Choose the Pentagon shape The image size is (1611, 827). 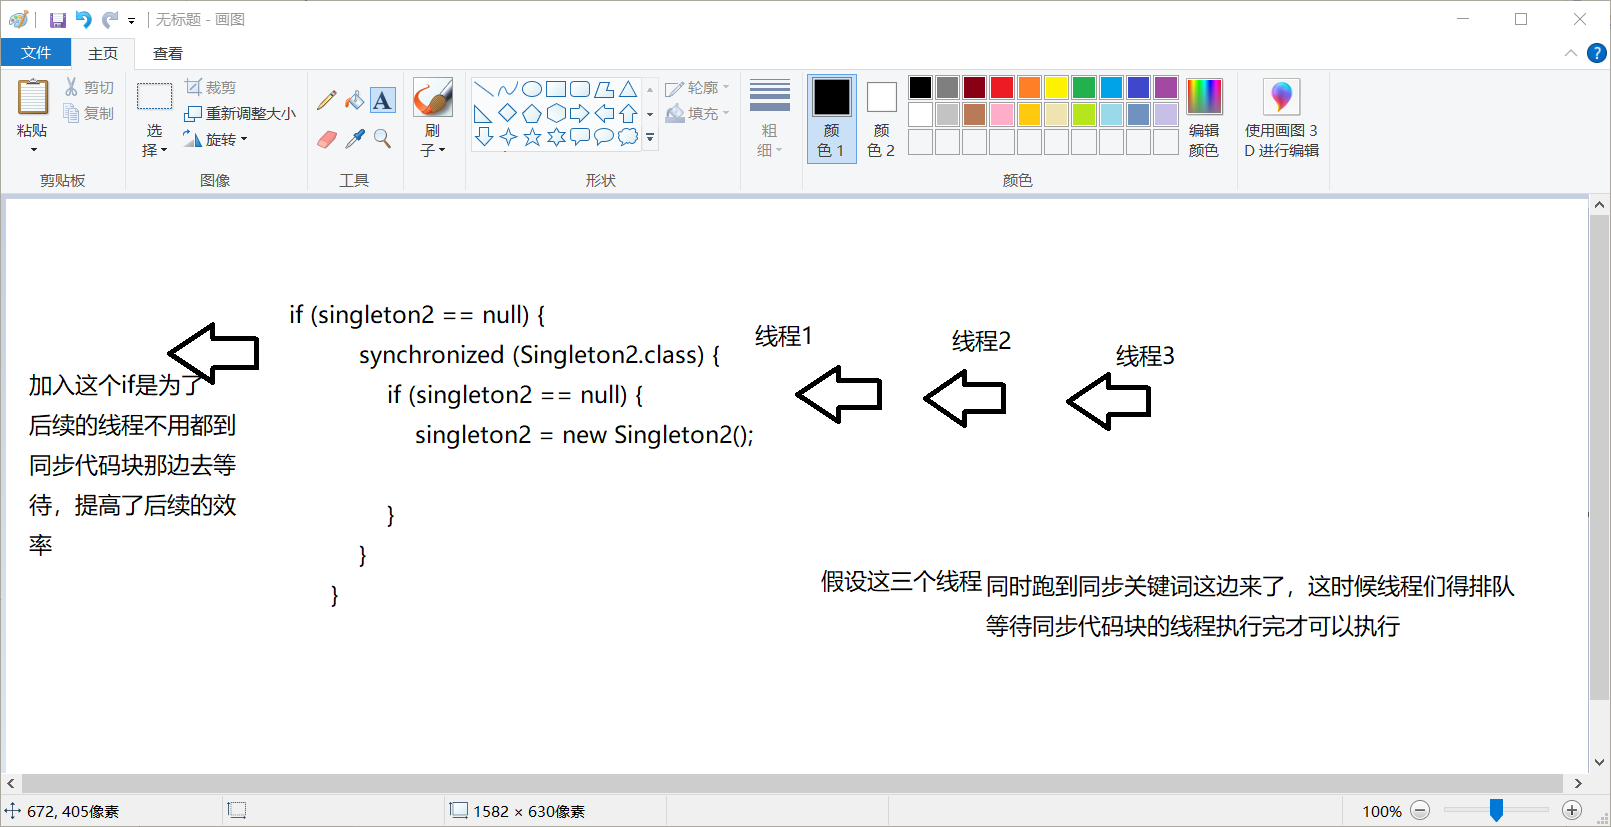(x=532, y=113)
